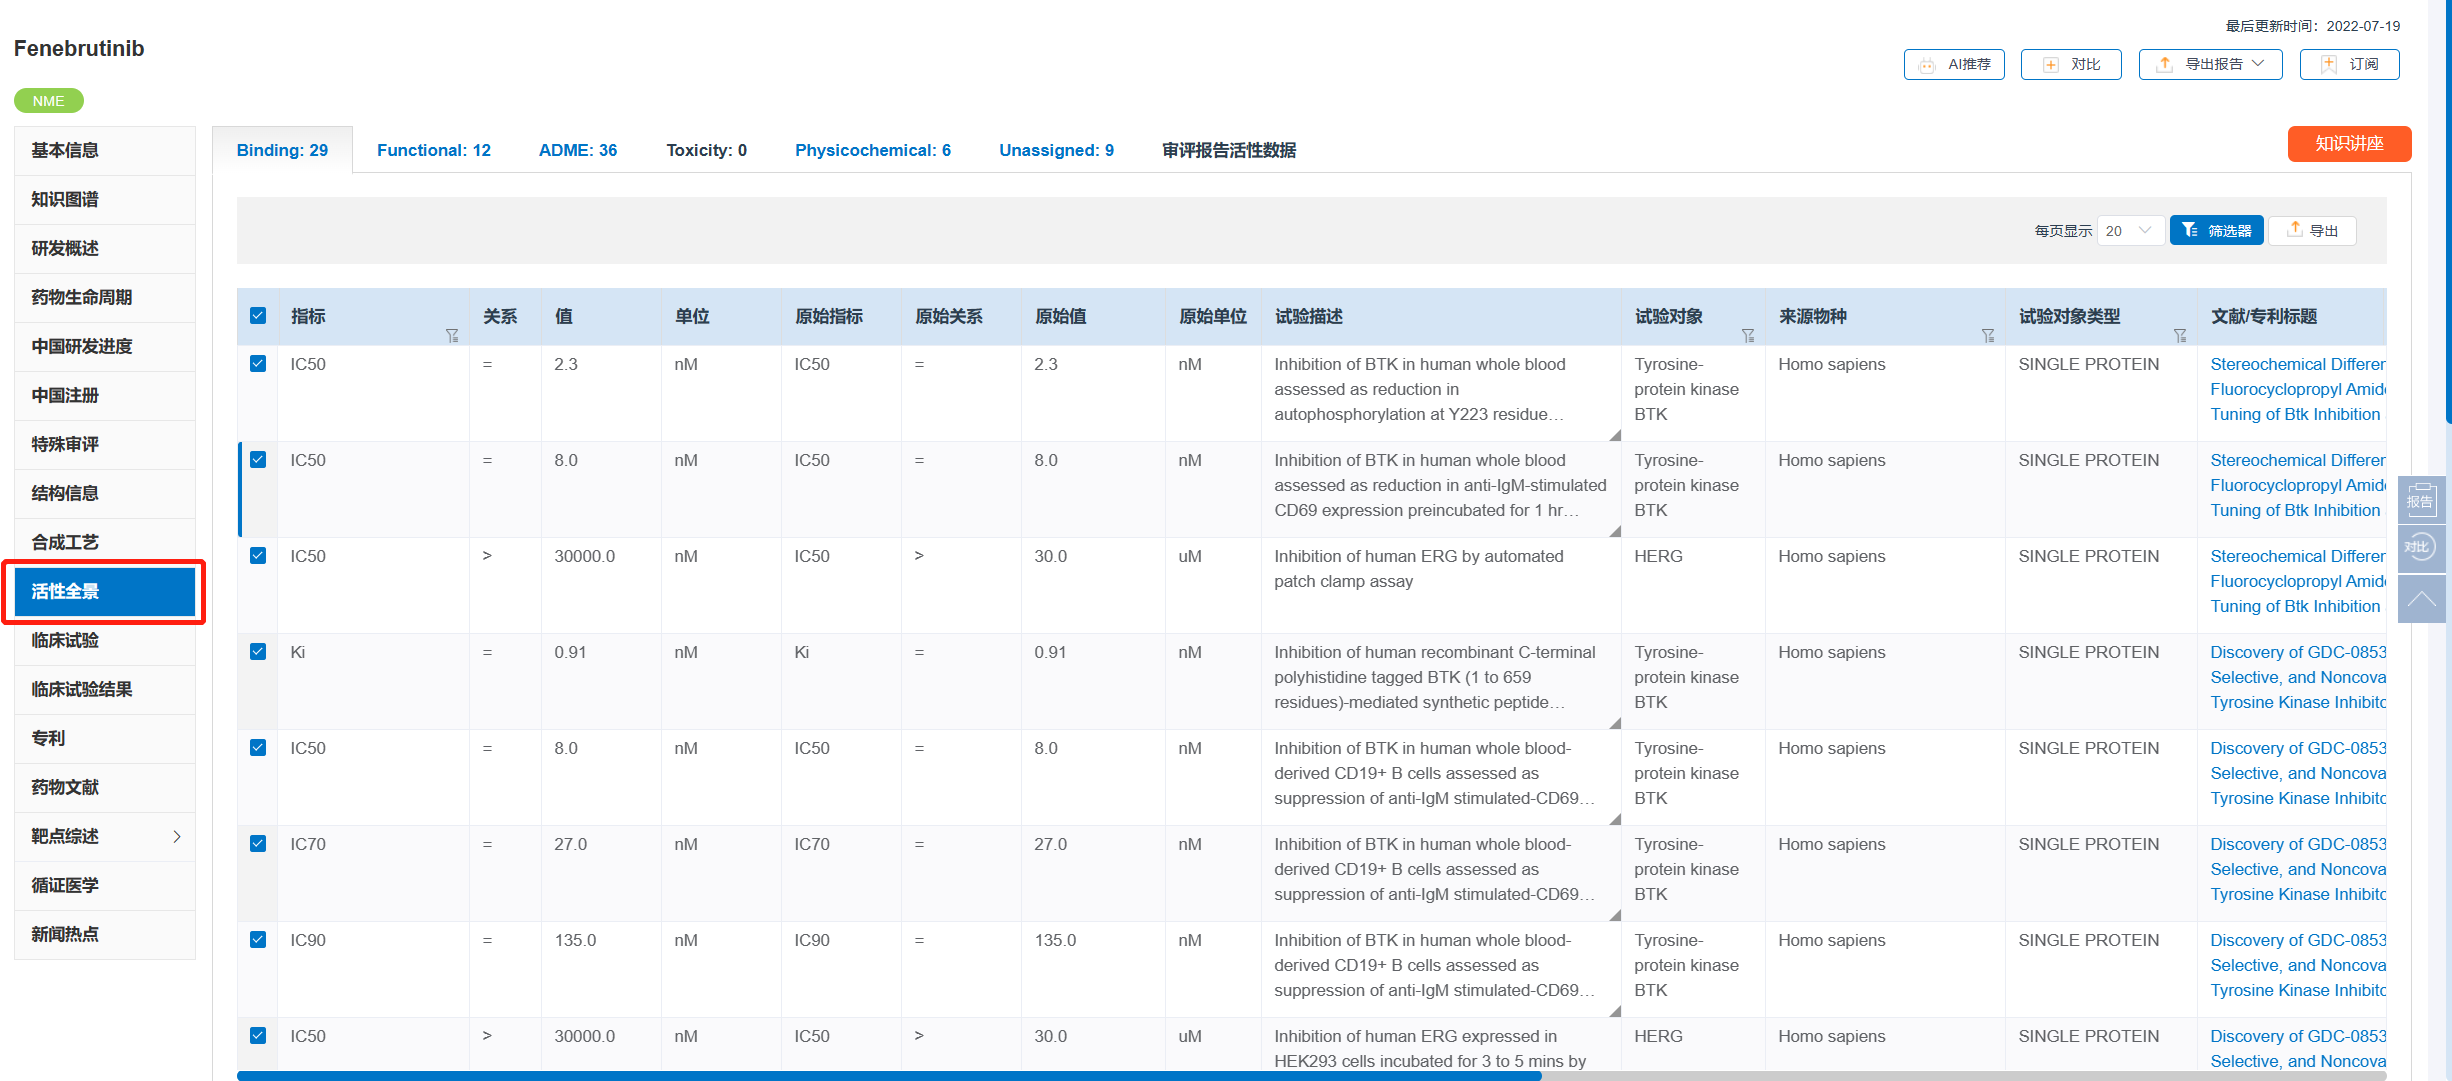Switch to the Physicochemical: 6 tab
The height and width of the screenshot is (1081, 2452).
click(873, 150)
